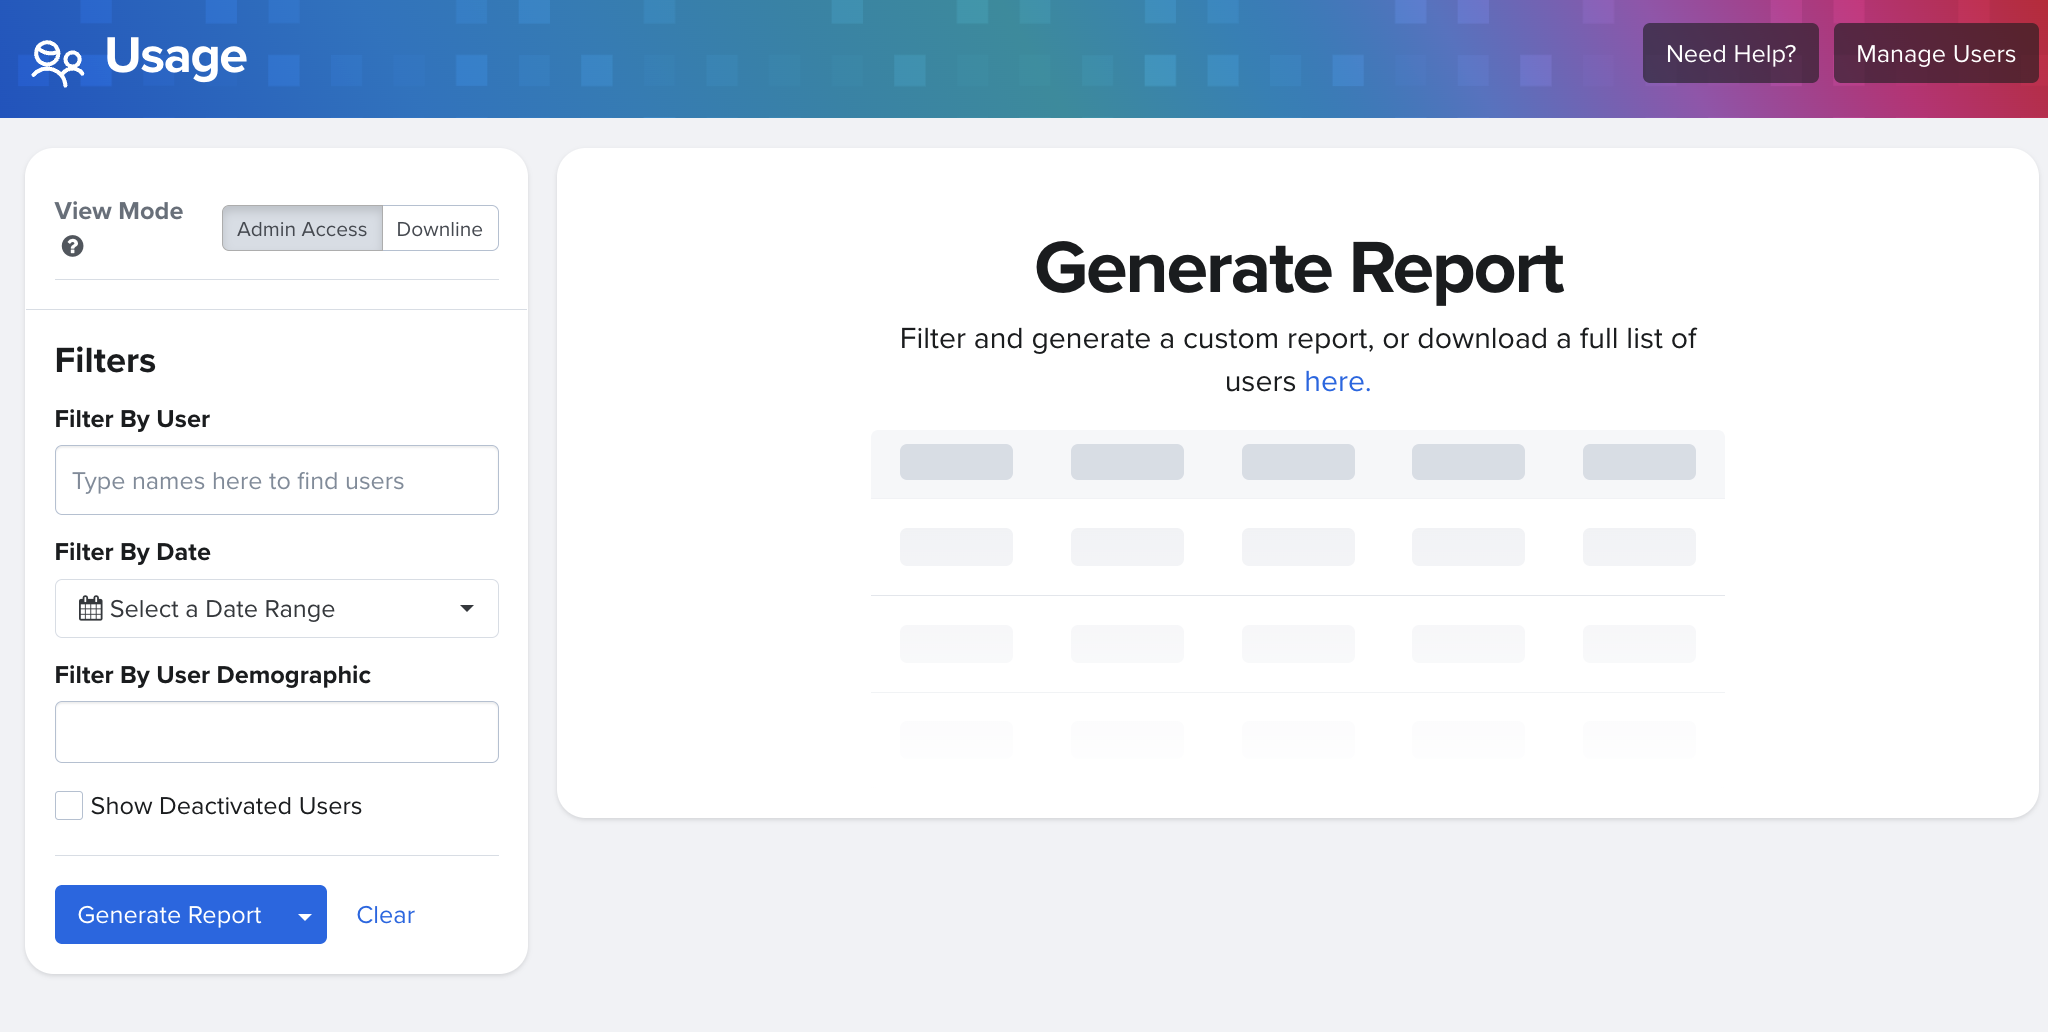Click the View Mode help question mark
Image resolution: width=2048 pixels, height=1032 pixels.
click(72, 246)
